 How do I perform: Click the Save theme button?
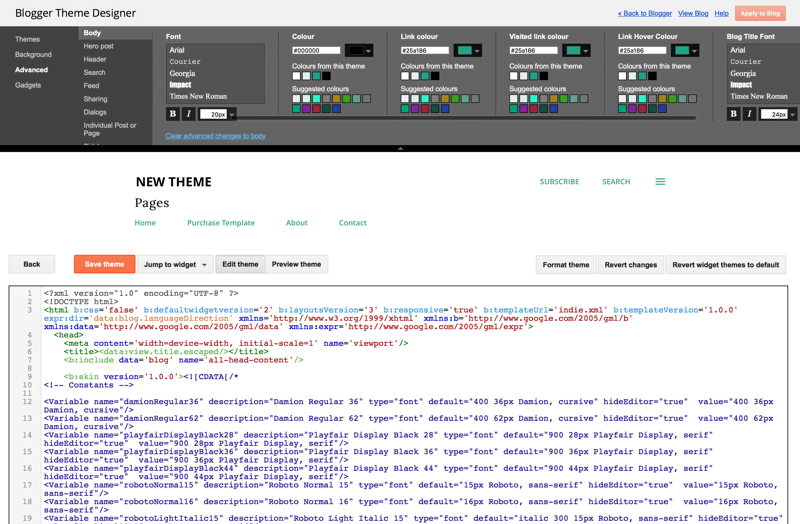105,264
